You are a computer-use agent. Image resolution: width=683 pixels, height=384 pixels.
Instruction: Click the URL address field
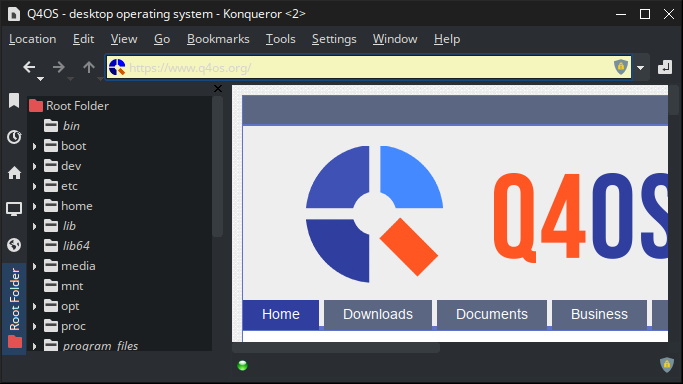click(x=369, y=67)
